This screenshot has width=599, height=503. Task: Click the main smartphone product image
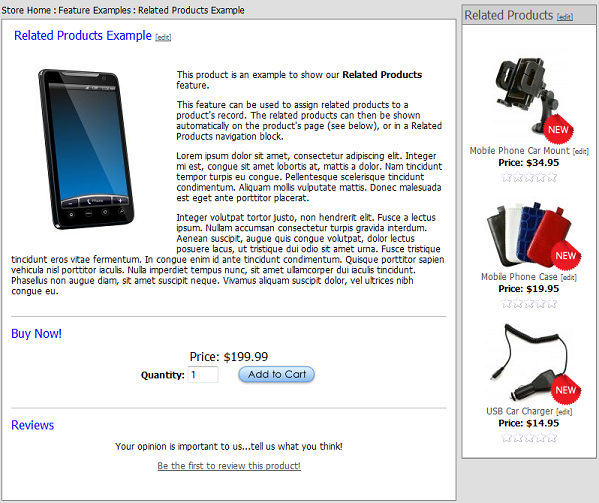pyautogui.click(x=86, y=149)
